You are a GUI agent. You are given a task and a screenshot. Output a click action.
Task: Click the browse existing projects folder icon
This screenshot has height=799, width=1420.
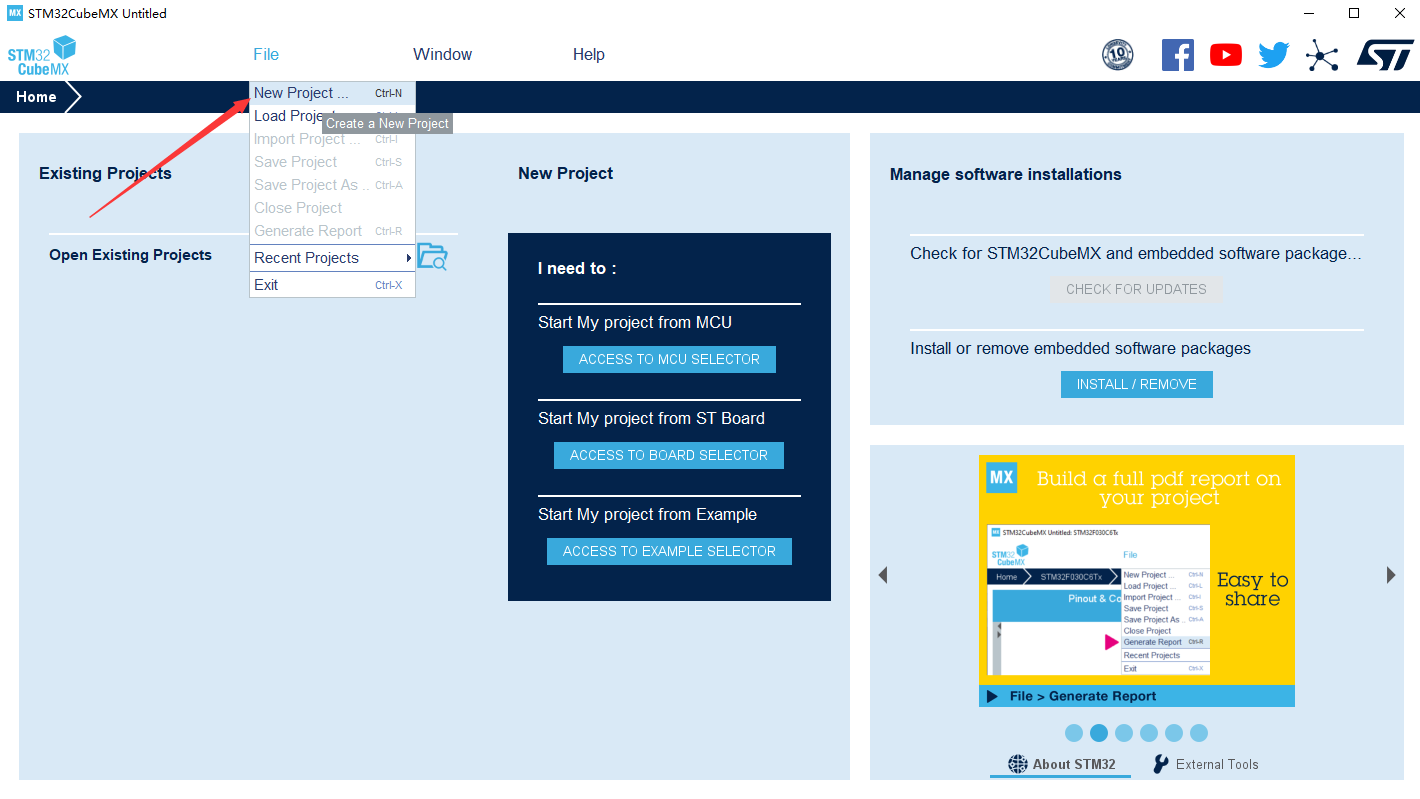click(432, 257)
